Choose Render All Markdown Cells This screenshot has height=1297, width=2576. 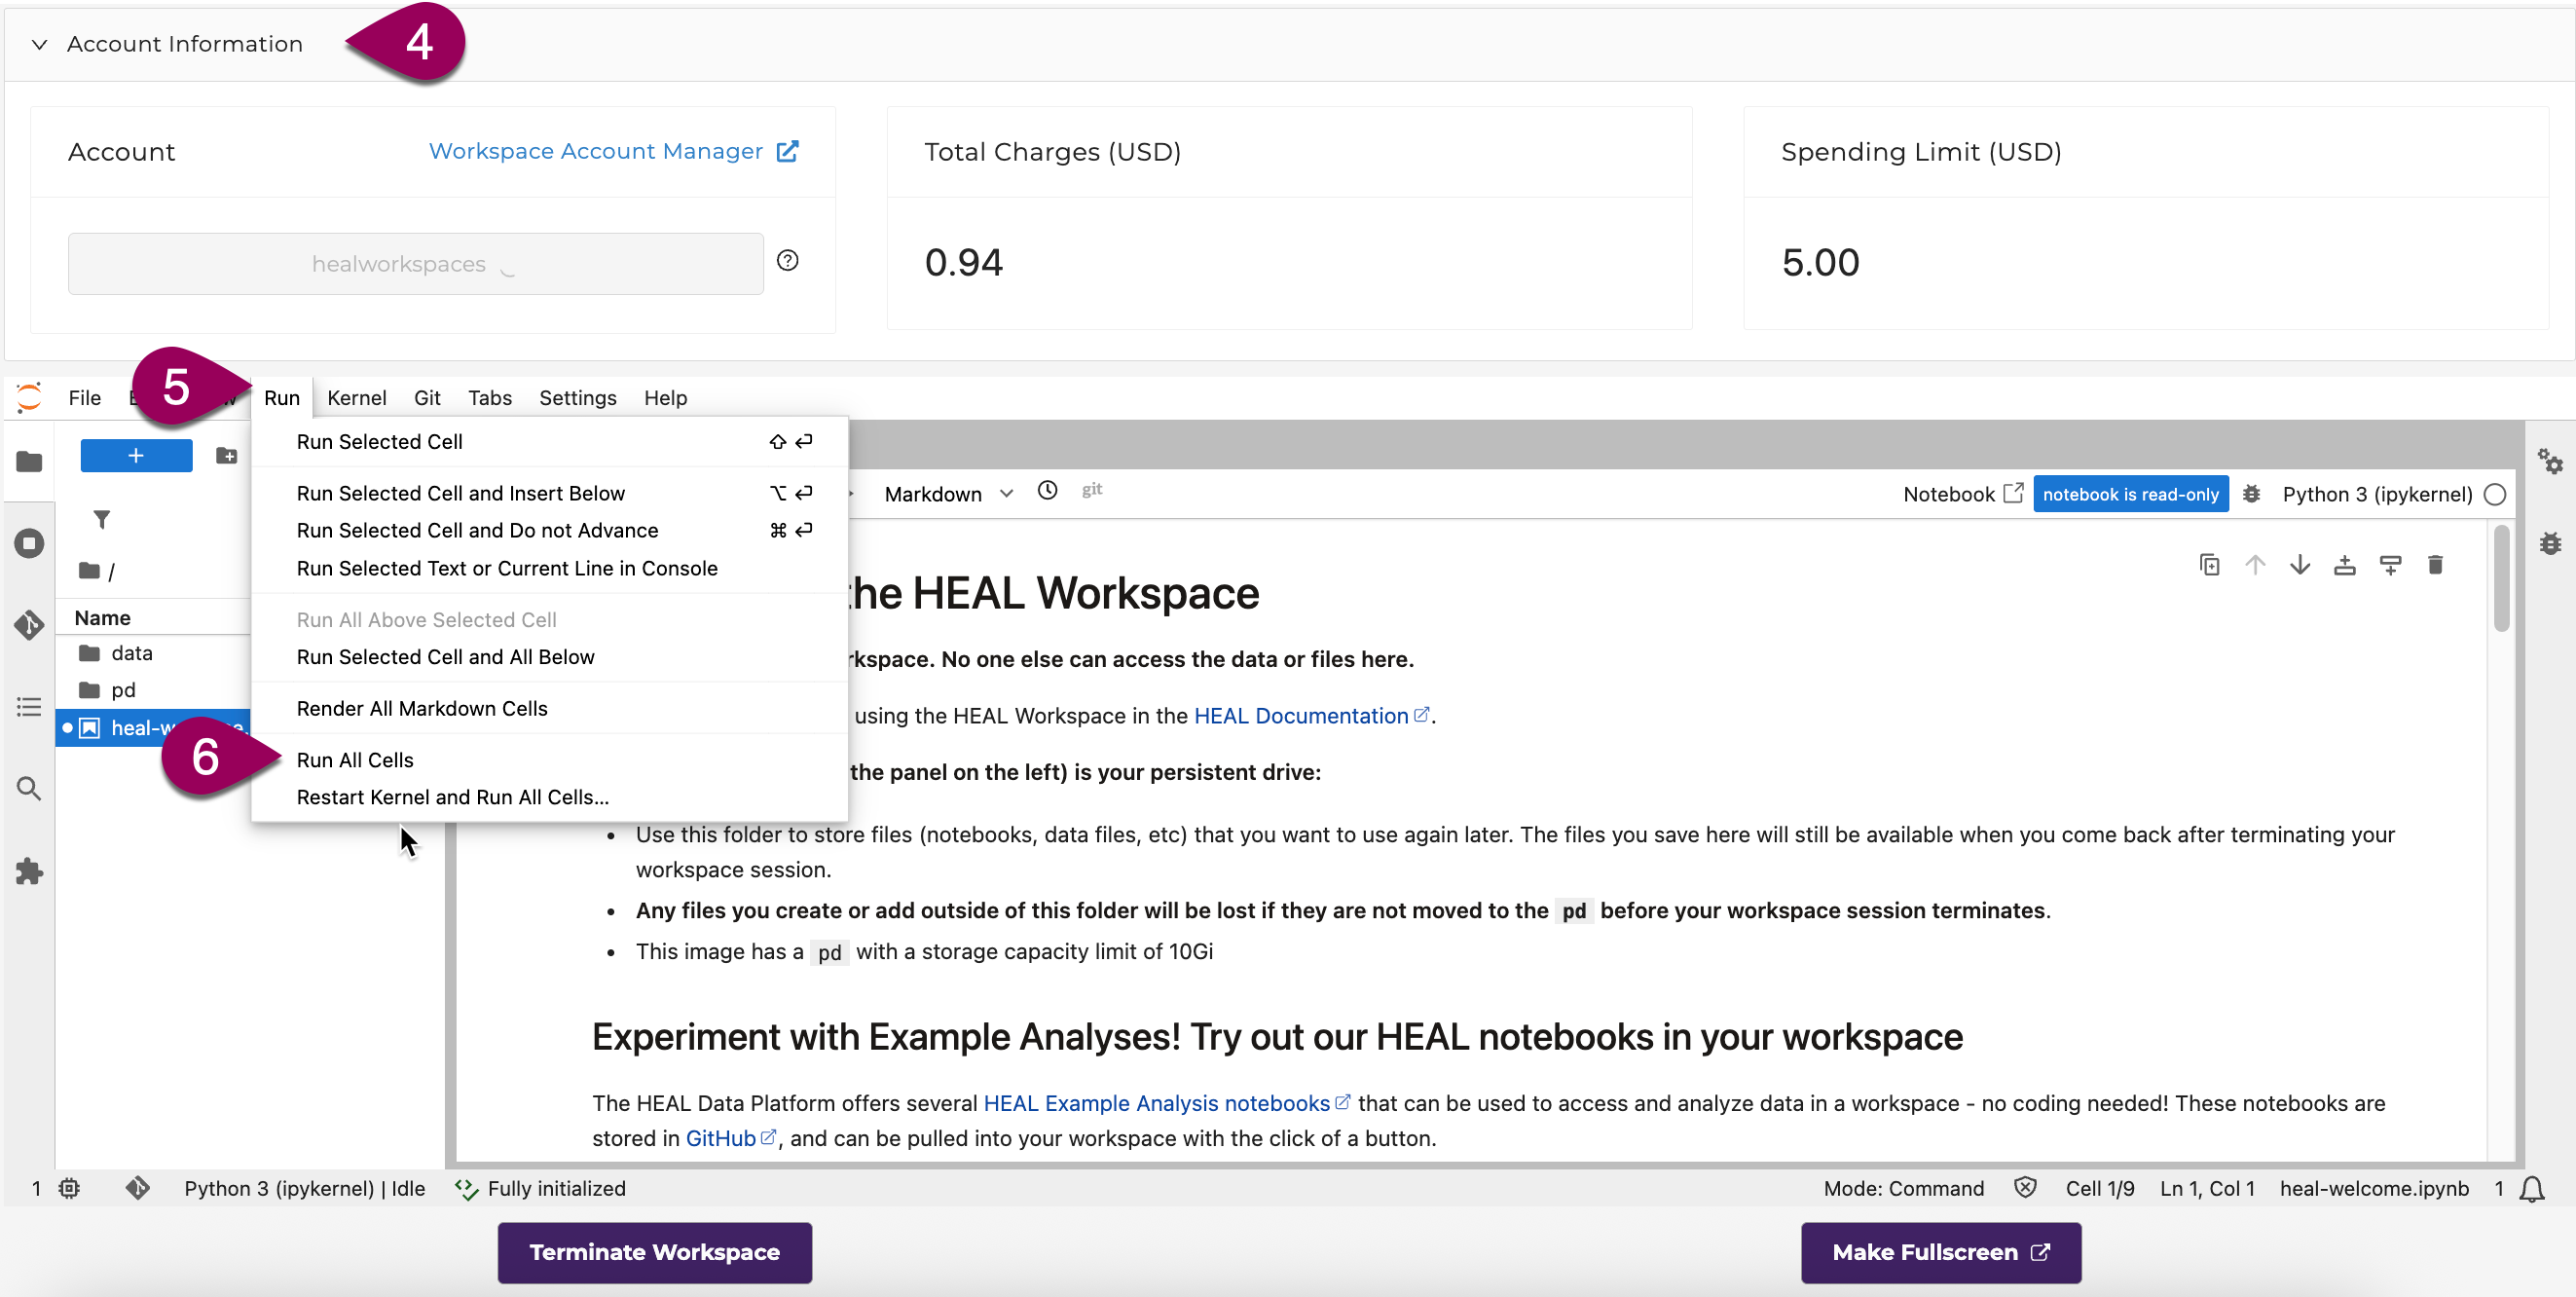[x=550, y=708]
